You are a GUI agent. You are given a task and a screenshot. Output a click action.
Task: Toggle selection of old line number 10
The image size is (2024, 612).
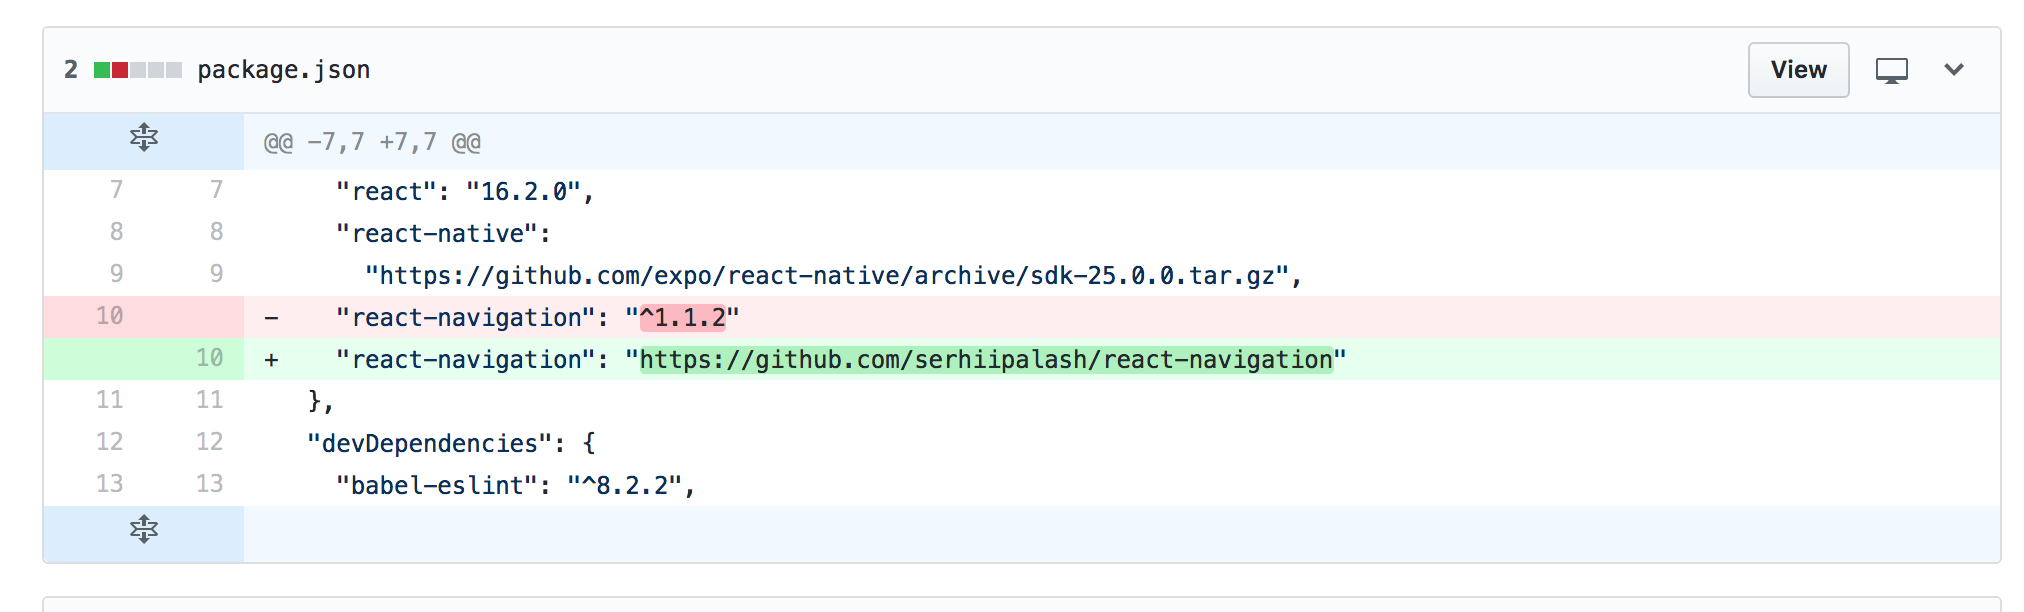(x=111, y=316)
